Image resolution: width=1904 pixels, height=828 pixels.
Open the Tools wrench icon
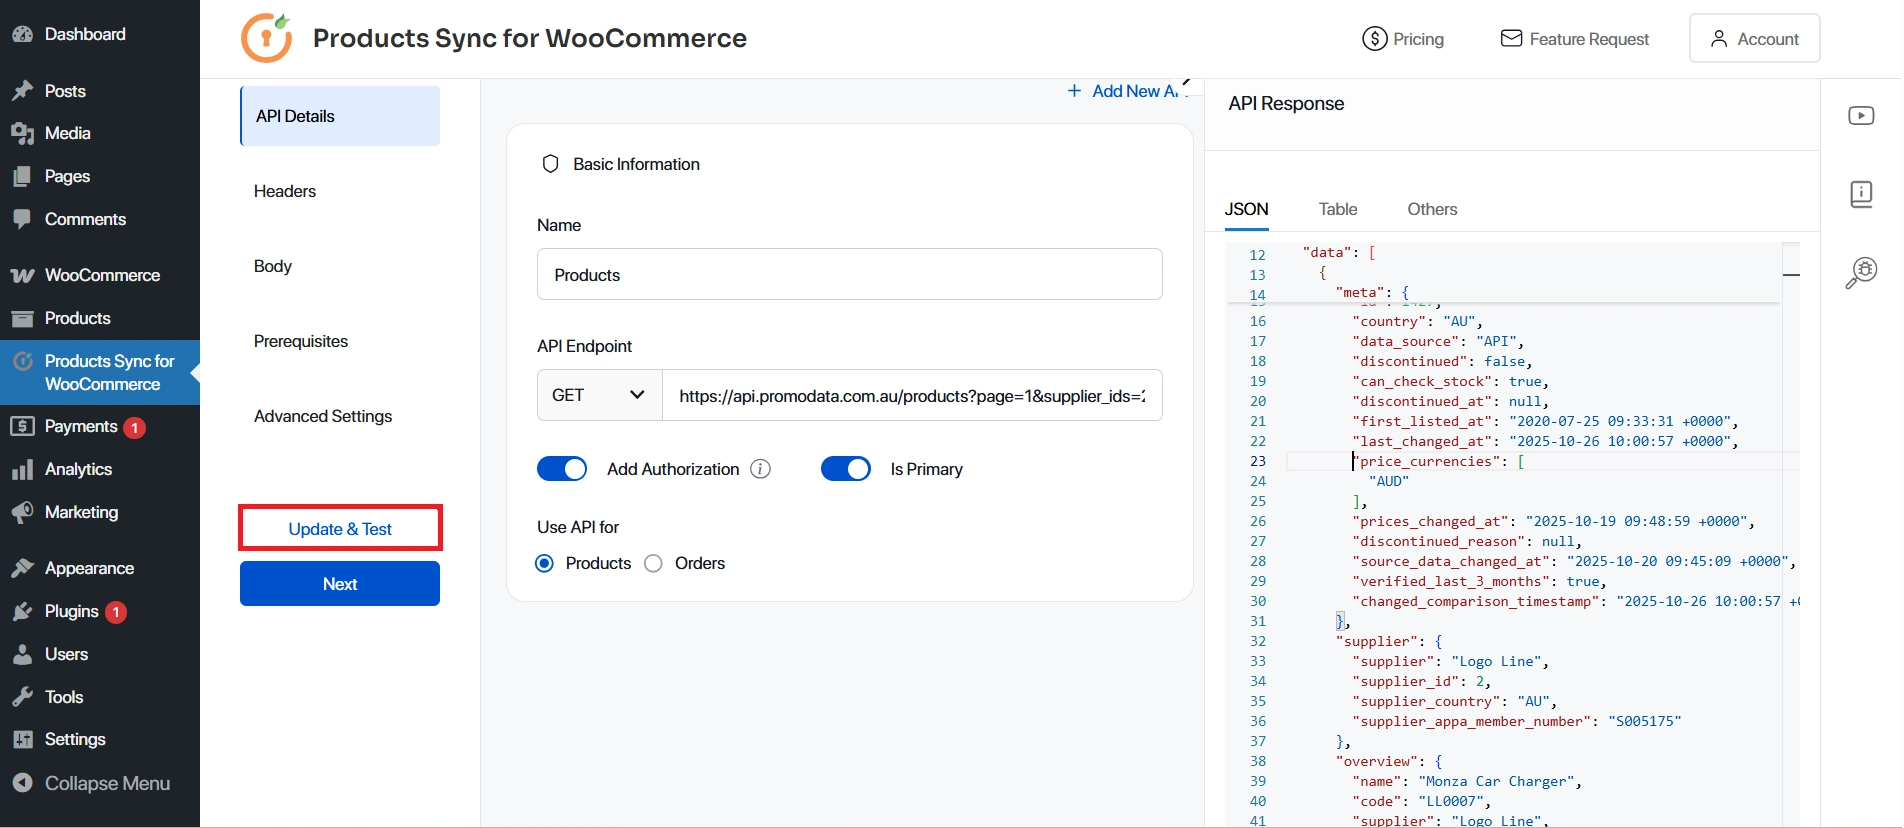pyautogui.click(x=22, y=697)
